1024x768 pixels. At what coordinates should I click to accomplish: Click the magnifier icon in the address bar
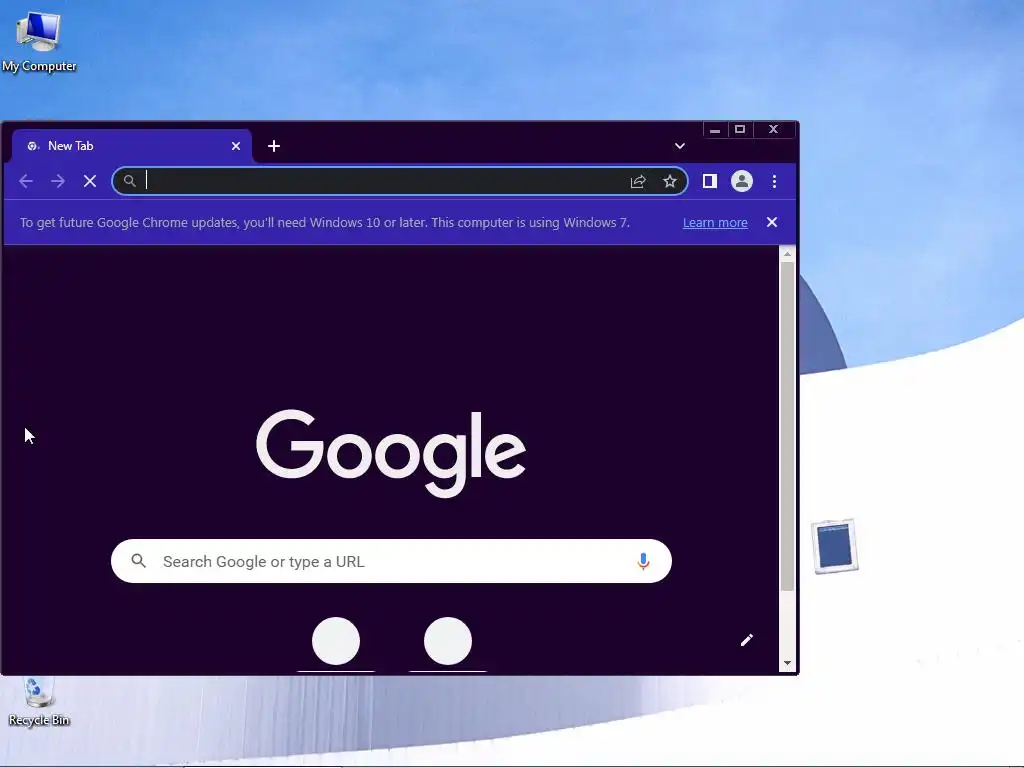[x=130, y=181]
